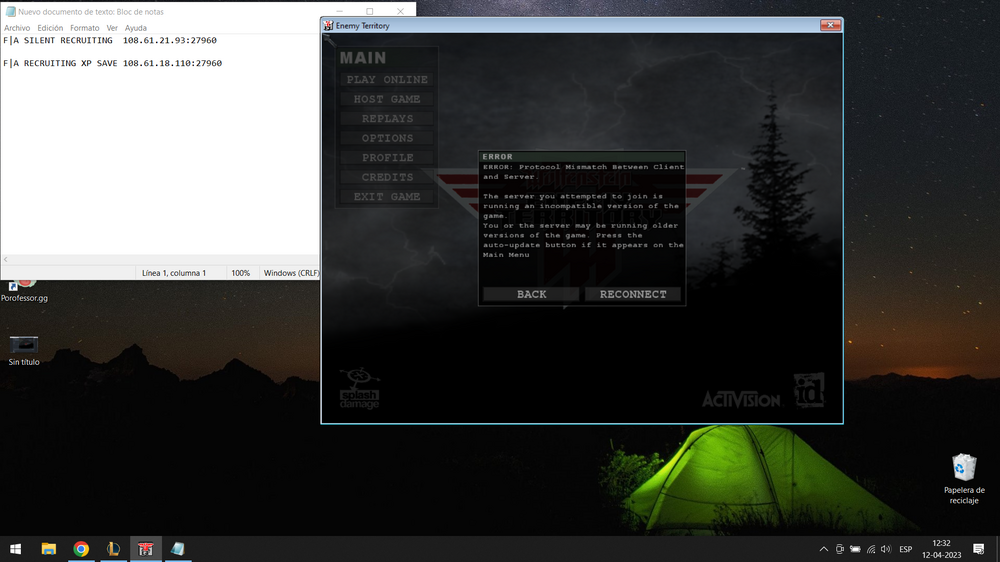Click RECONNECT in the error dialog
The image size is (1000, 562).
pos(633,294)
